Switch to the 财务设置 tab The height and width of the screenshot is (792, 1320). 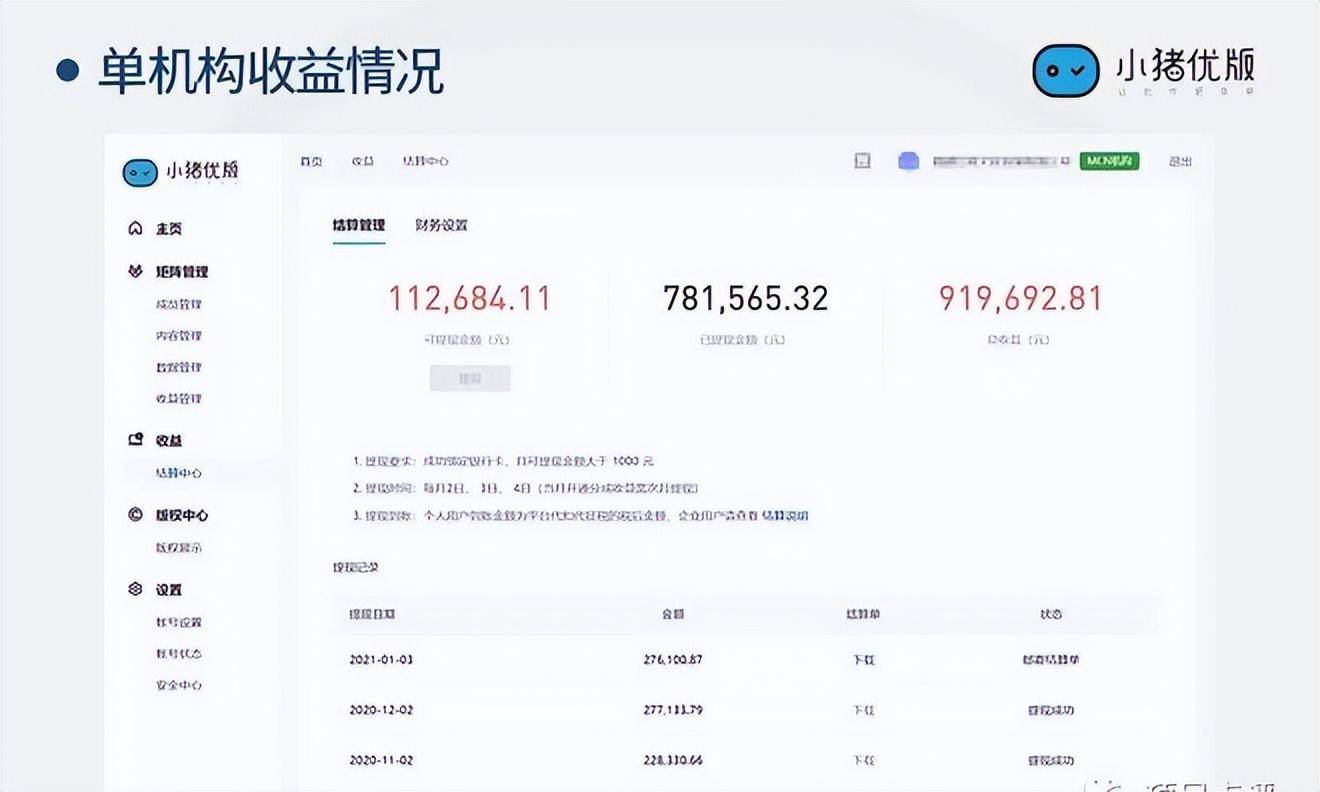point(441,225)
